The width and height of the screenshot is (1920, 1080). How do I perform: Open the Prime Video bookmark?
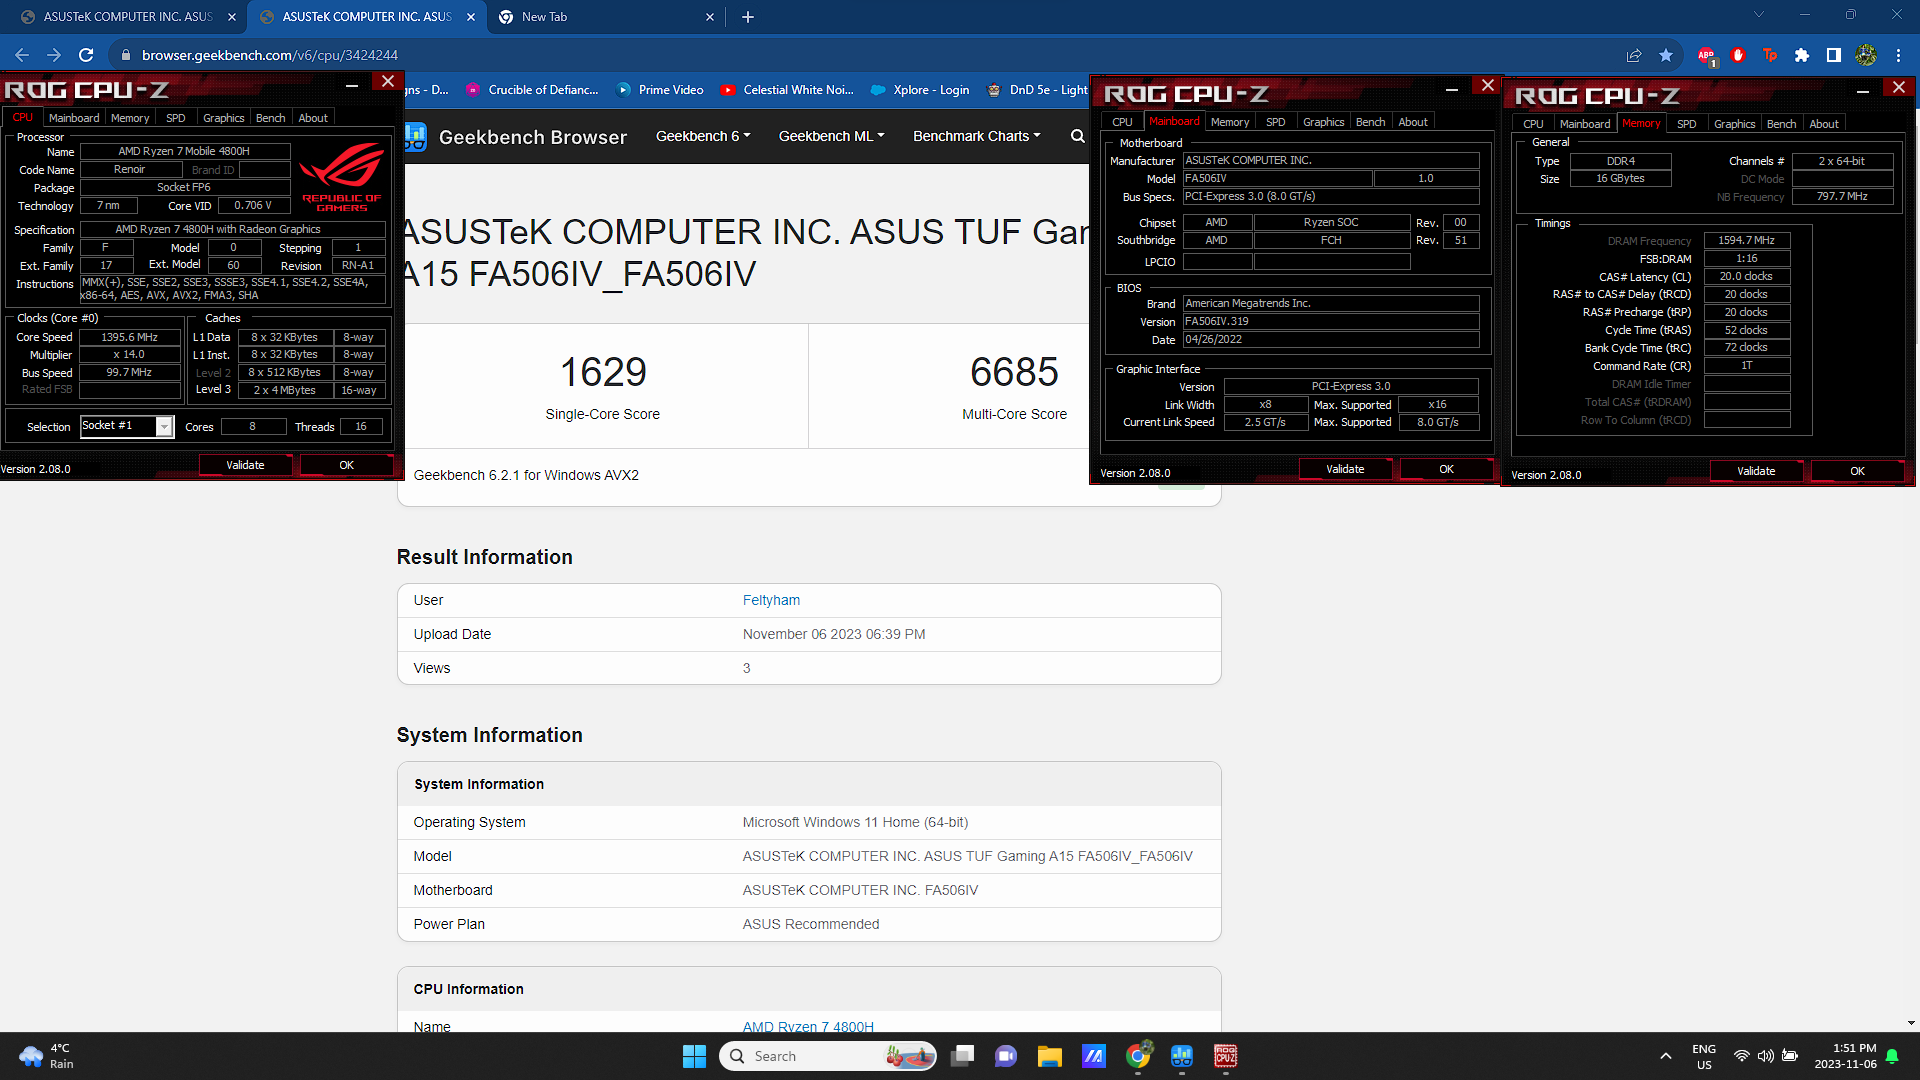point(660,90)
